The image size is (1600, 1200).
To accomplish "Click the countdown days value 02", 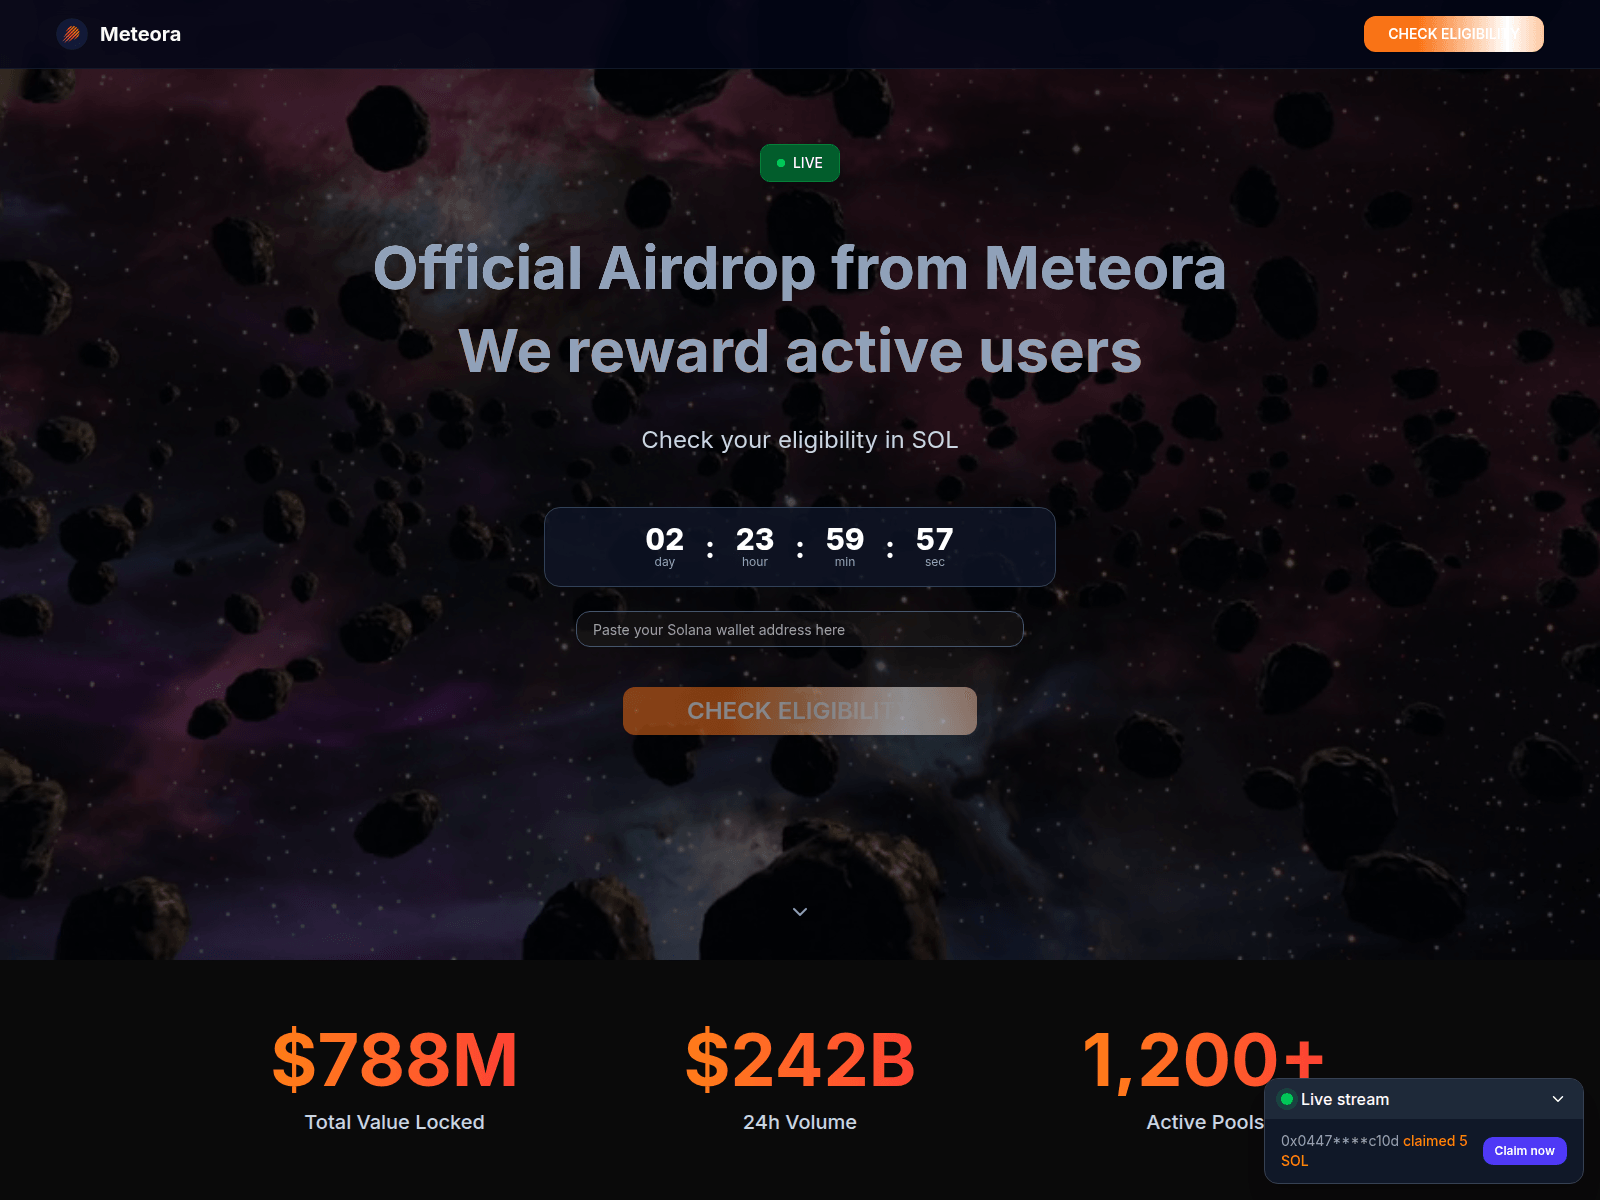I will [x=665, y=540].
